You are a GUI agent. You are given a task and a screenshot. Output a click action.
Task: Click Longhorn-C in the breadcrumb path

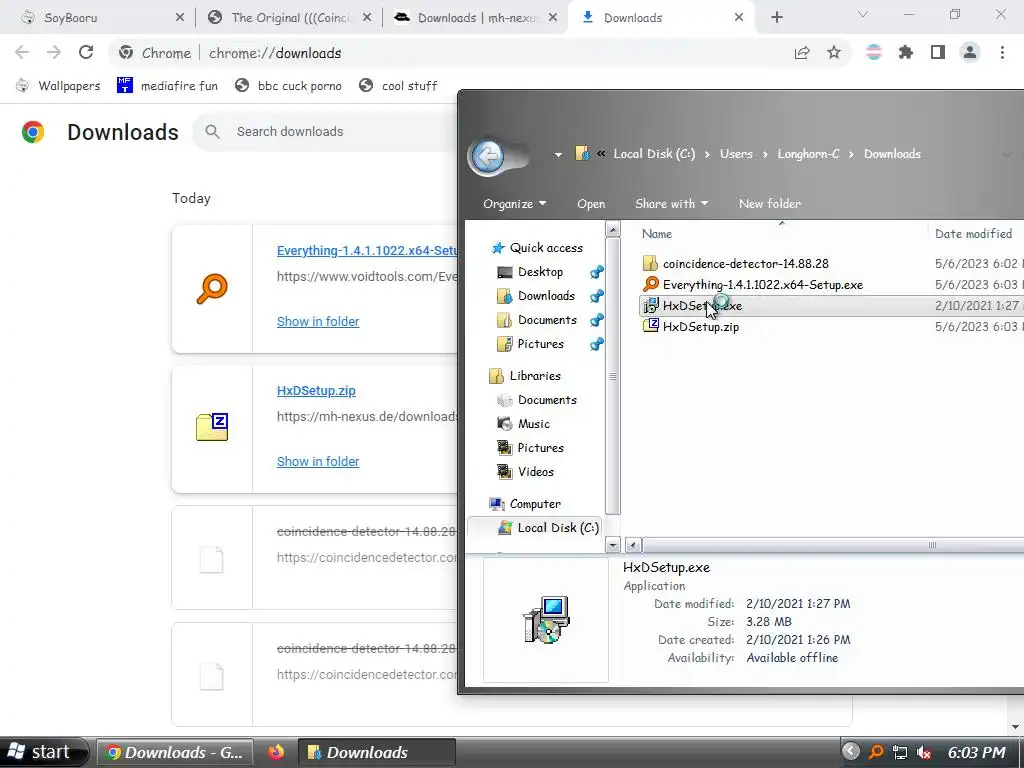click(808, 154)
